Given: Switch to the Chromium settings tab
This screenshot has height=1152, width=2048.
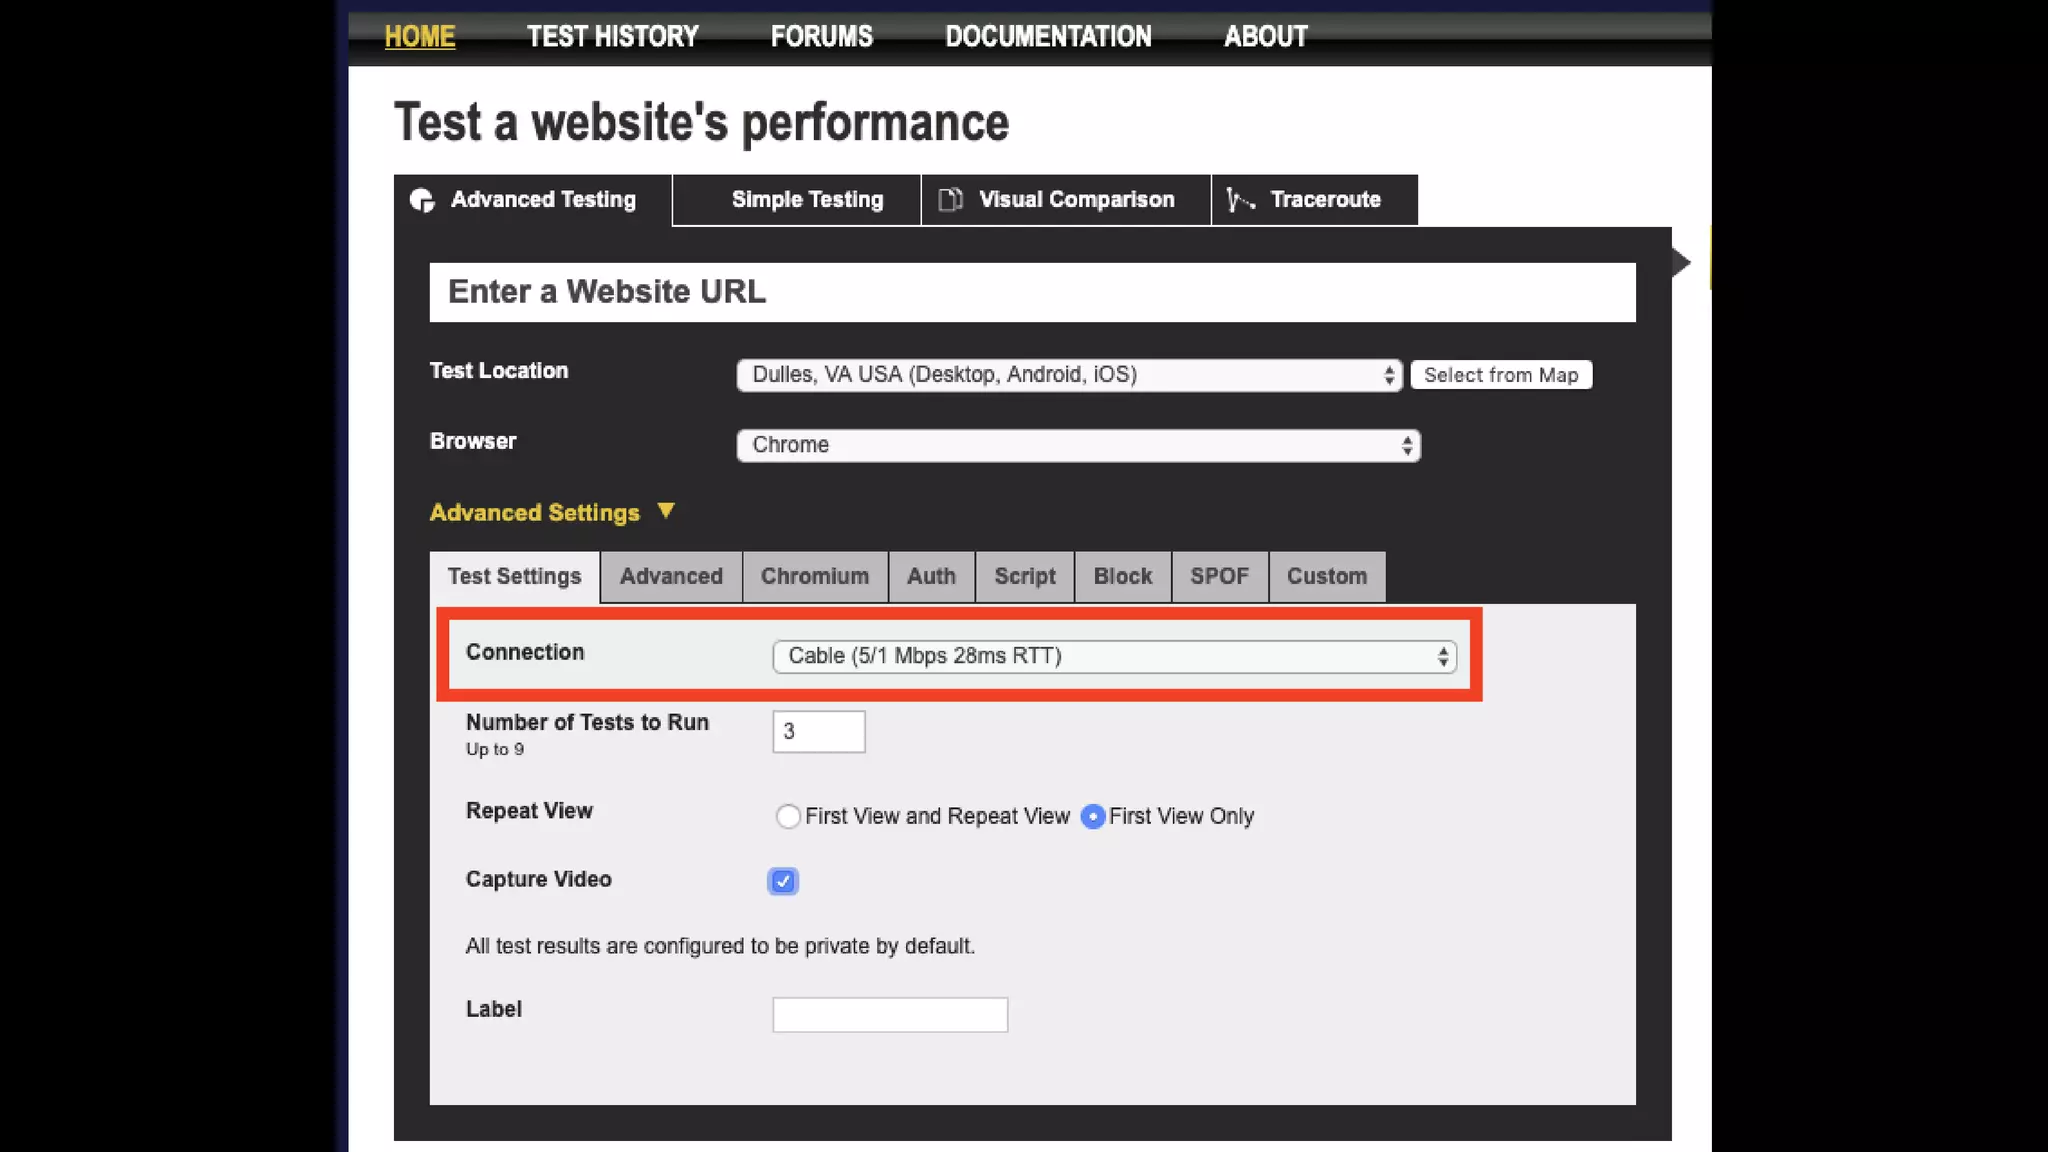Looking at the screenshot, I should (814, 577).
